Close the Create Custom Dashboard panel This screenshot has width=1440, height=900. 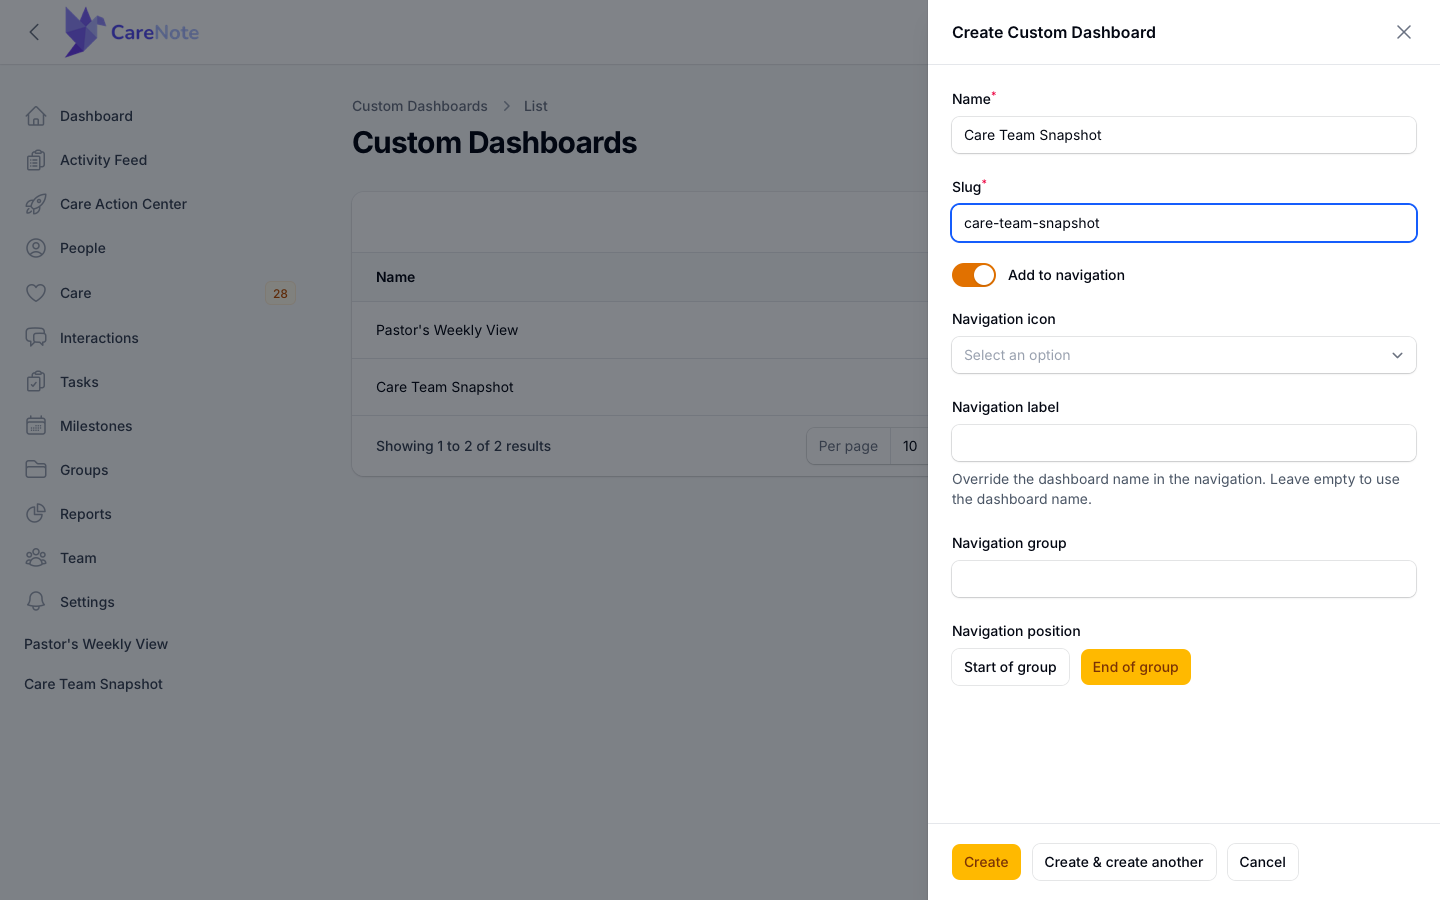[1404, 32]
